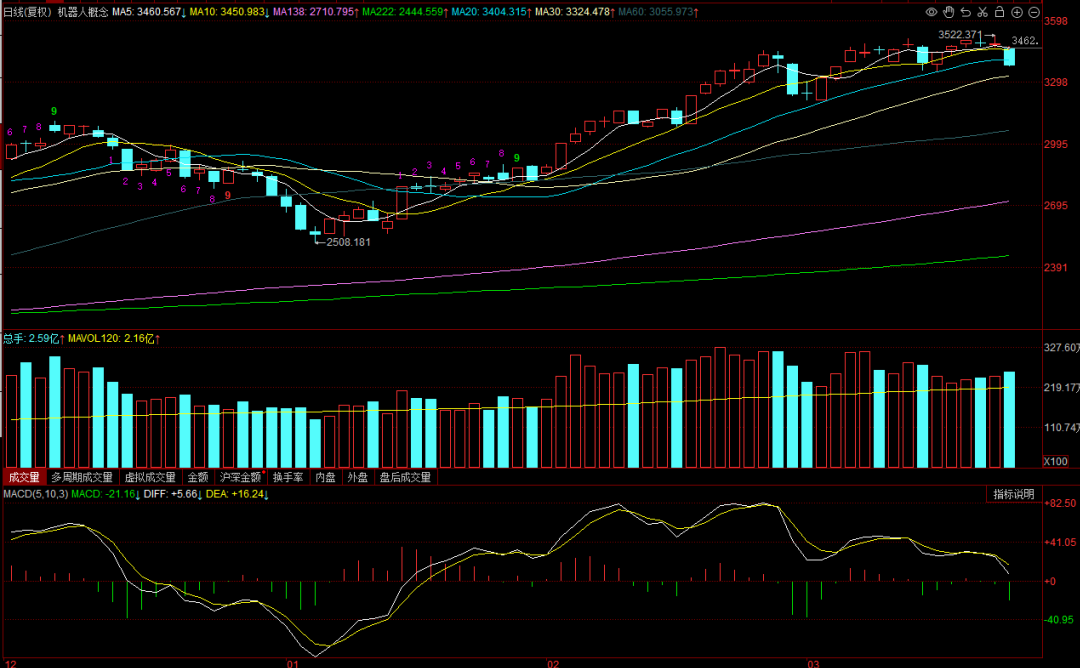Select the 换手率 tab
1080x668 pixels.
click(x=288, y=477)
